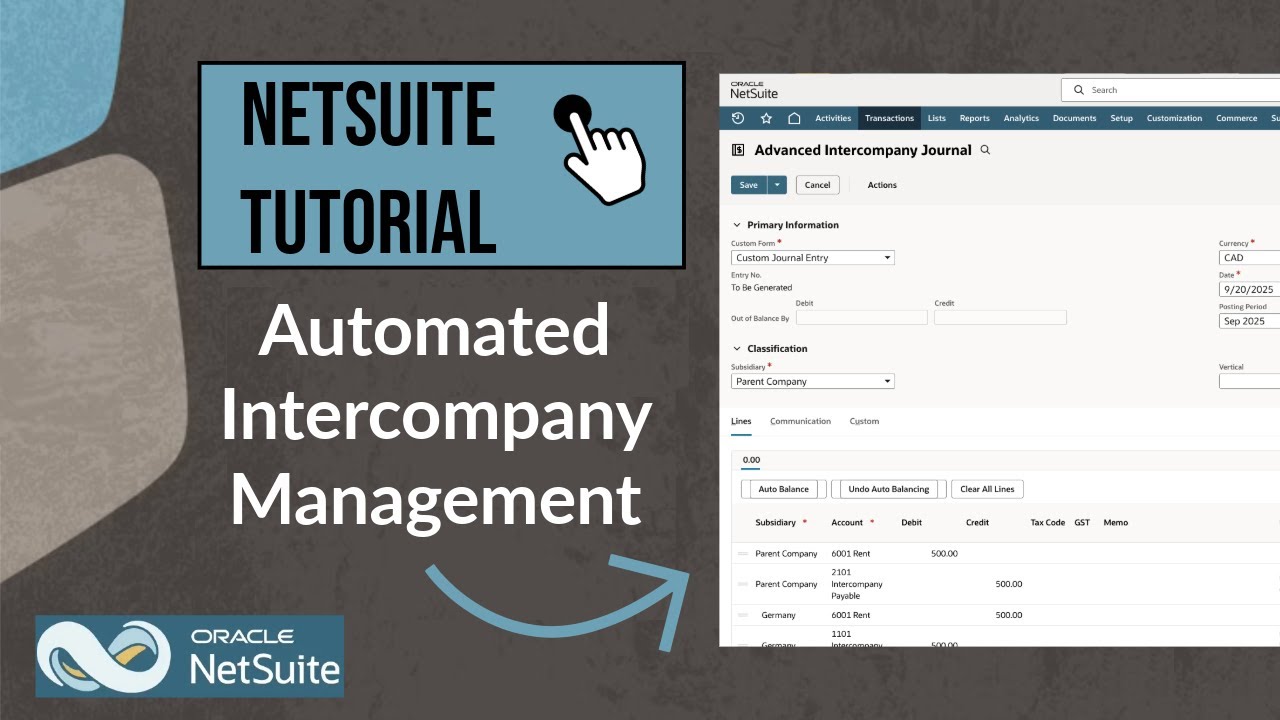Screen dimensions: 1280x720
Task: Click the 500.00 credit on Intercompany Payable line
Action: tap(1009, 584)
